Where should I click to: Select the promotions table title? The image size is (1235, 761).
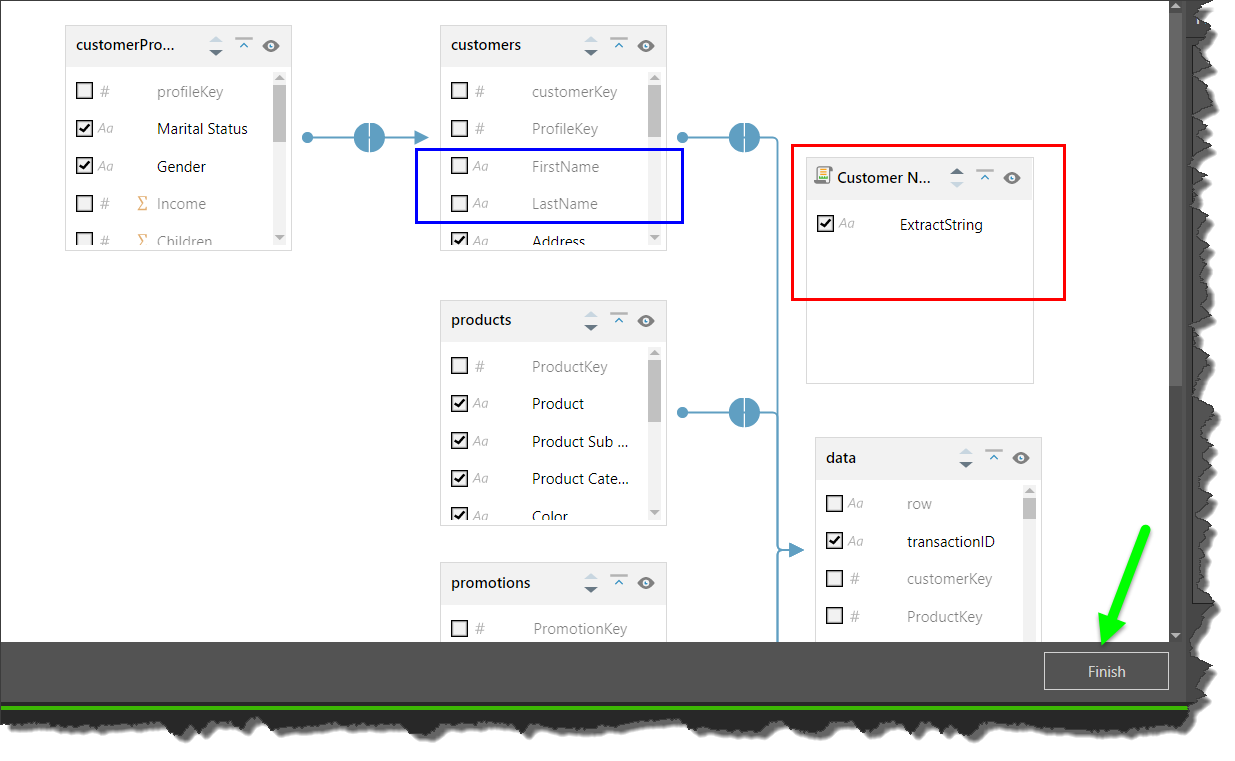coord(491,582)
